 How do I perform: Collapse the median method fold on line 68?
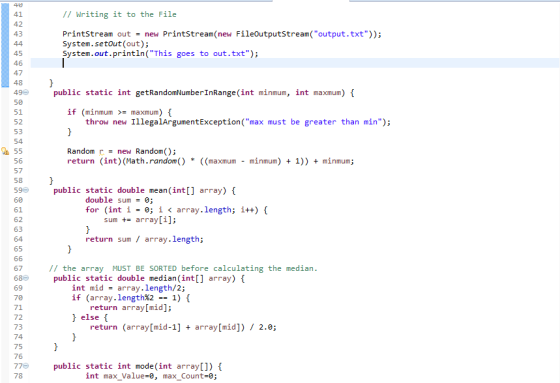(x=26, y=278)
